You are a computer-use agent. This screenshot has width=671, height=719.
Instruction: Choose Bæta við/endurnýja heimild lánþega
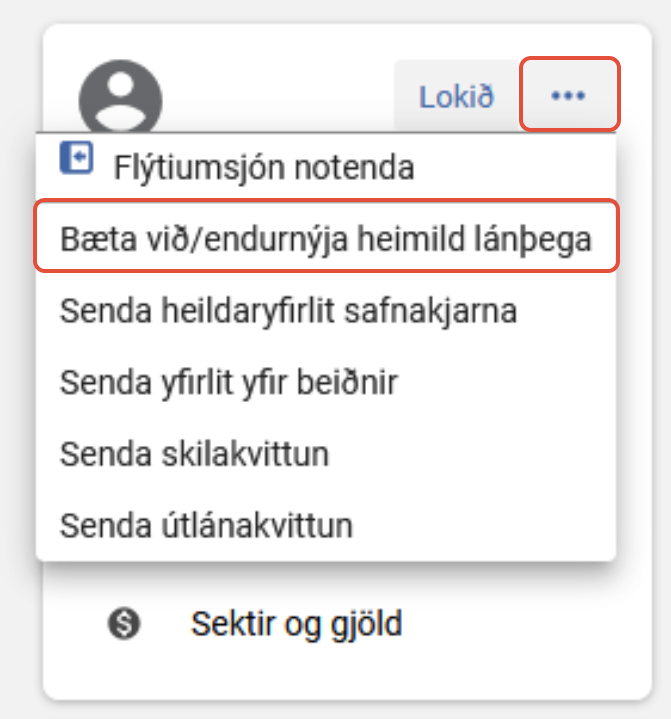(x=326, y=237)
